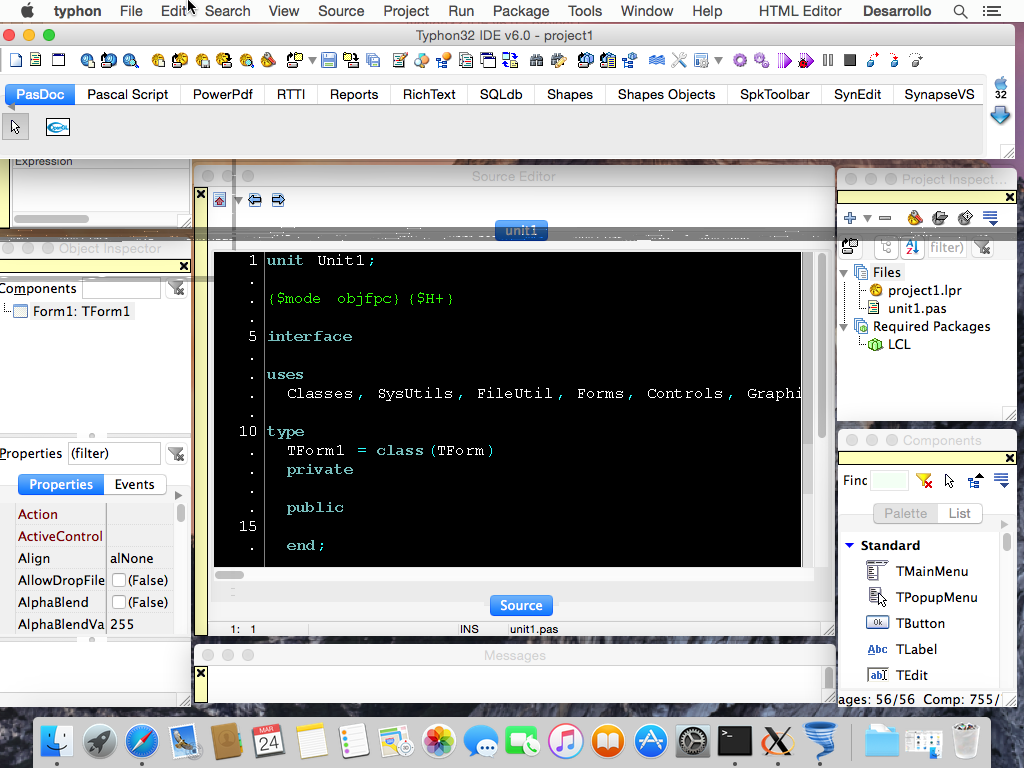Select the arrow selection tool on palette

pyautogui.click(x=16, y=127)
